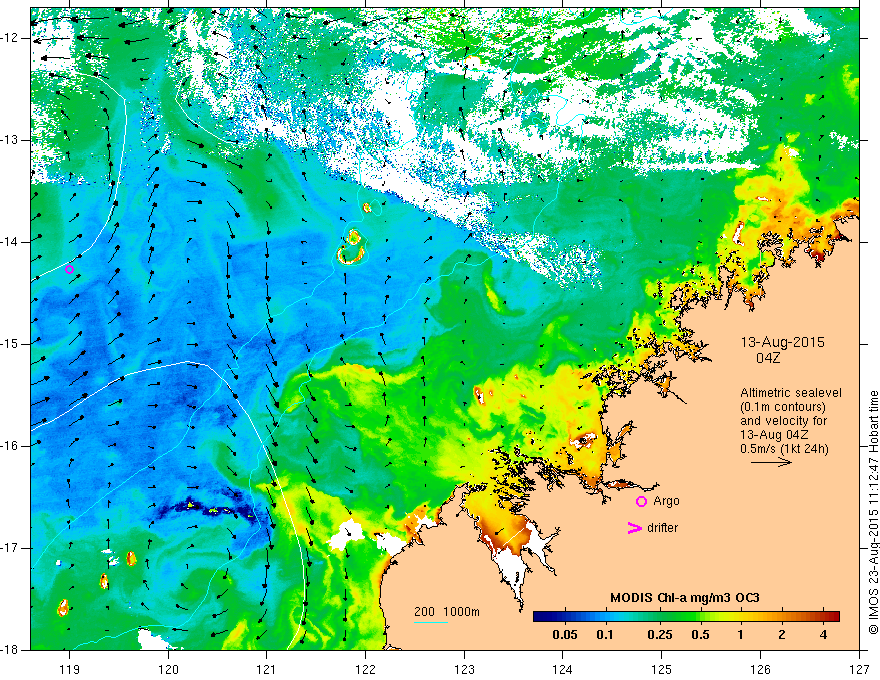Click the magenta Argo circle in legend
Image resolution: width=880 pixels, height=680 pixels.
(x=641, y=502)
